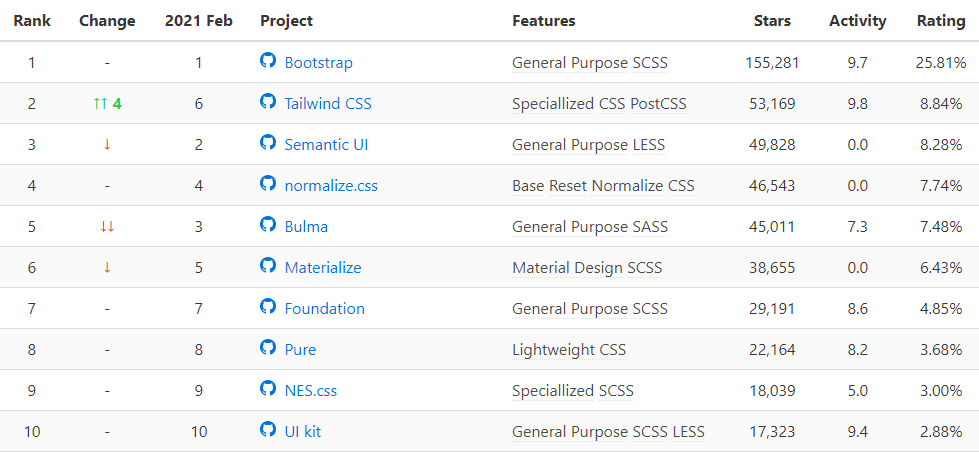Click the GitHub icon beside Bootstrap

(x=267, y=61)
